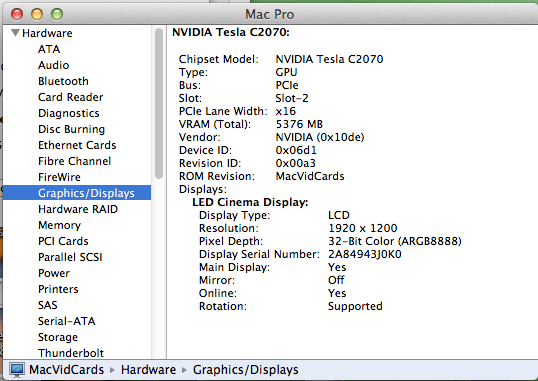Image resolution: width=538 pixels, height=381 pixels.
Task: View Memory information
Action: tap(60, 225)
